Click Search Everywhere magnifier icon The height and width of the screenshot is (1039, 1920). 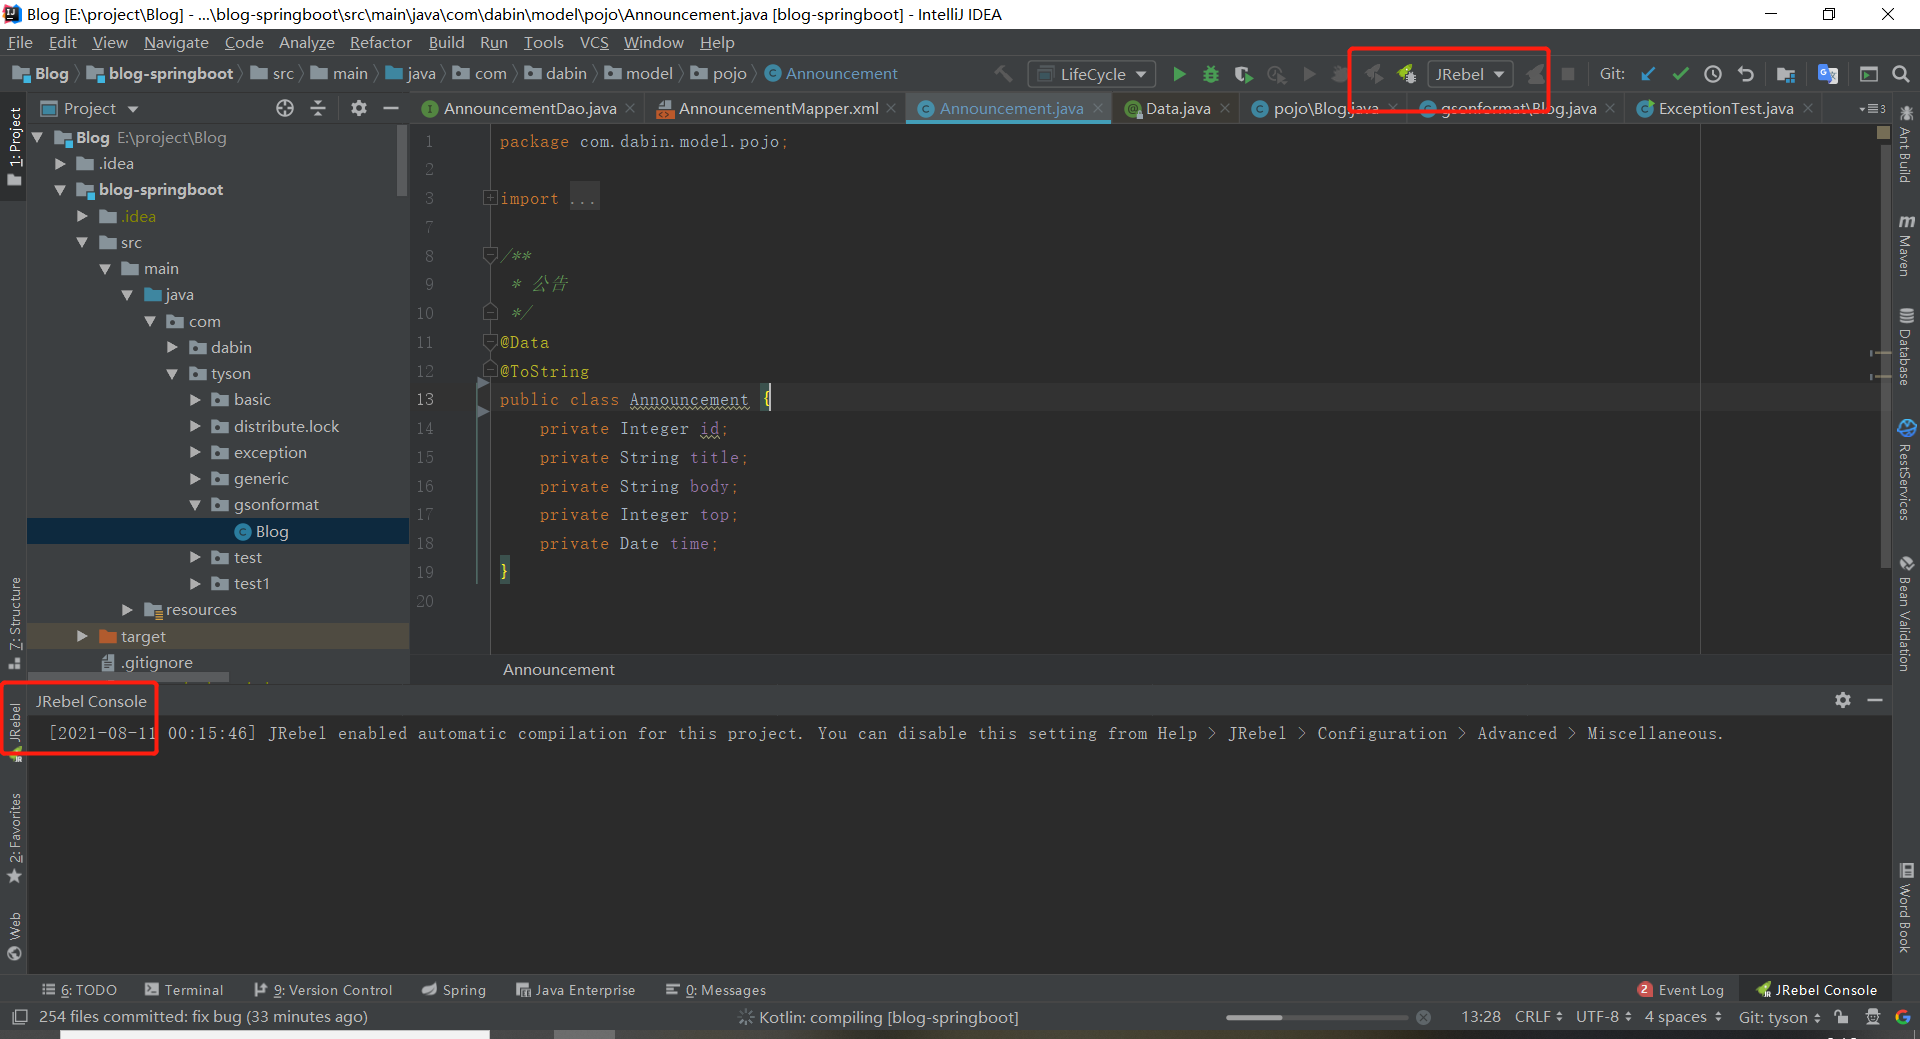coord(1901,74)
